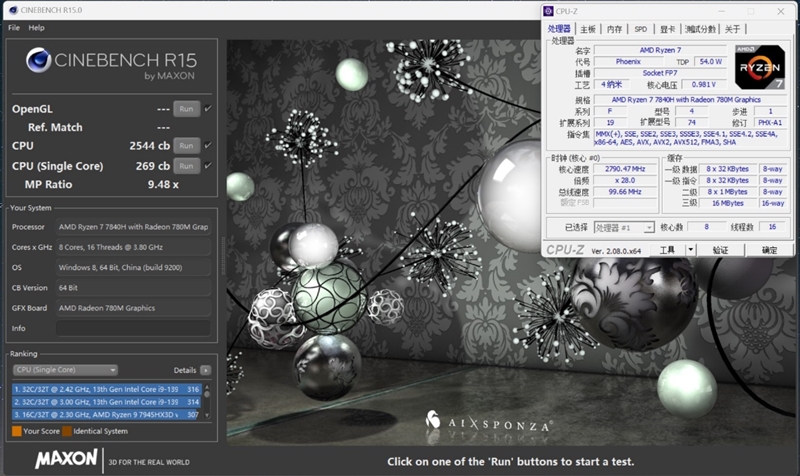Open the File menu in Cinebench
800x476 pixels.
(x=14, y=28)
